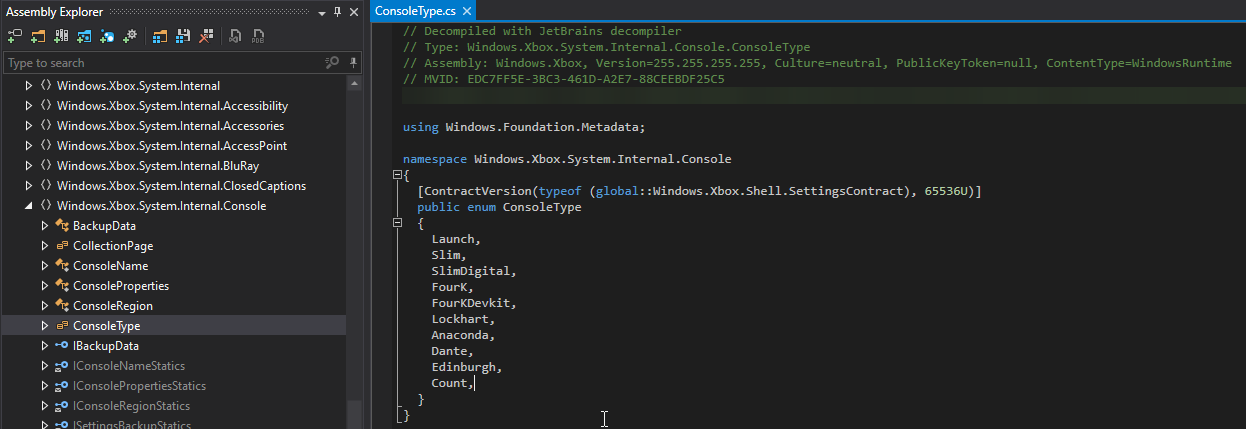Click the Open assembly folder icon in toolbar
Viewport: 1246px width, 429px height.
point(38,37)
